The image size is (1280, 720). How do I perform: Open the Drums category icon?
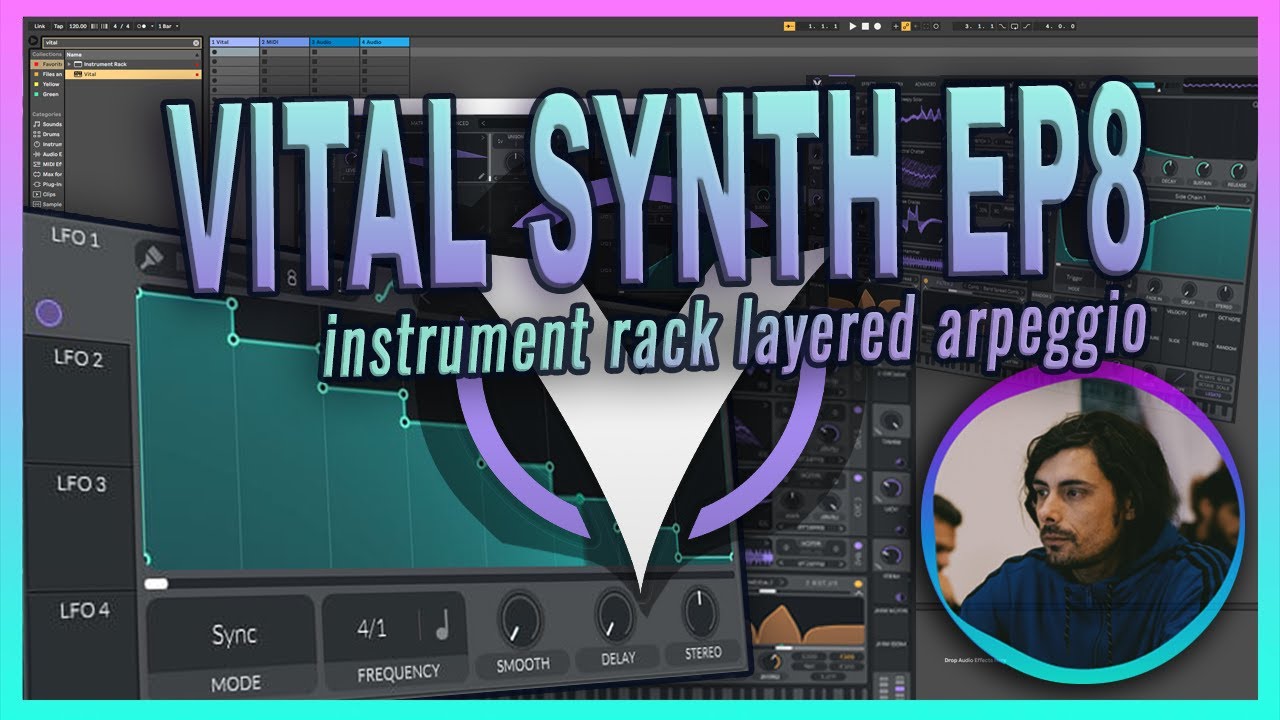(x=37, y=134)
